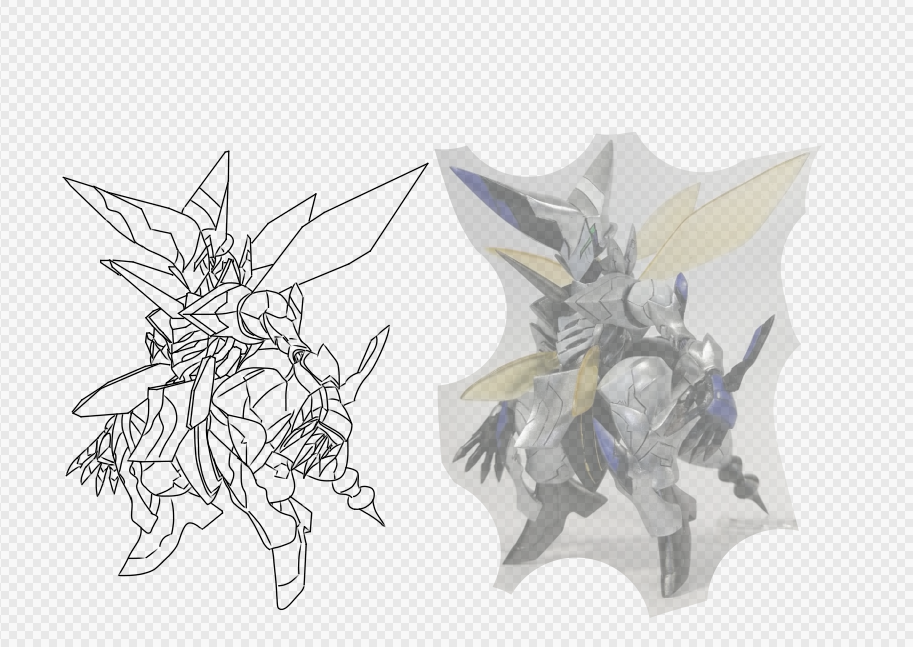Click the line-art robot's right foot
The image size is (913, 647).
click(x=290, y=590)
